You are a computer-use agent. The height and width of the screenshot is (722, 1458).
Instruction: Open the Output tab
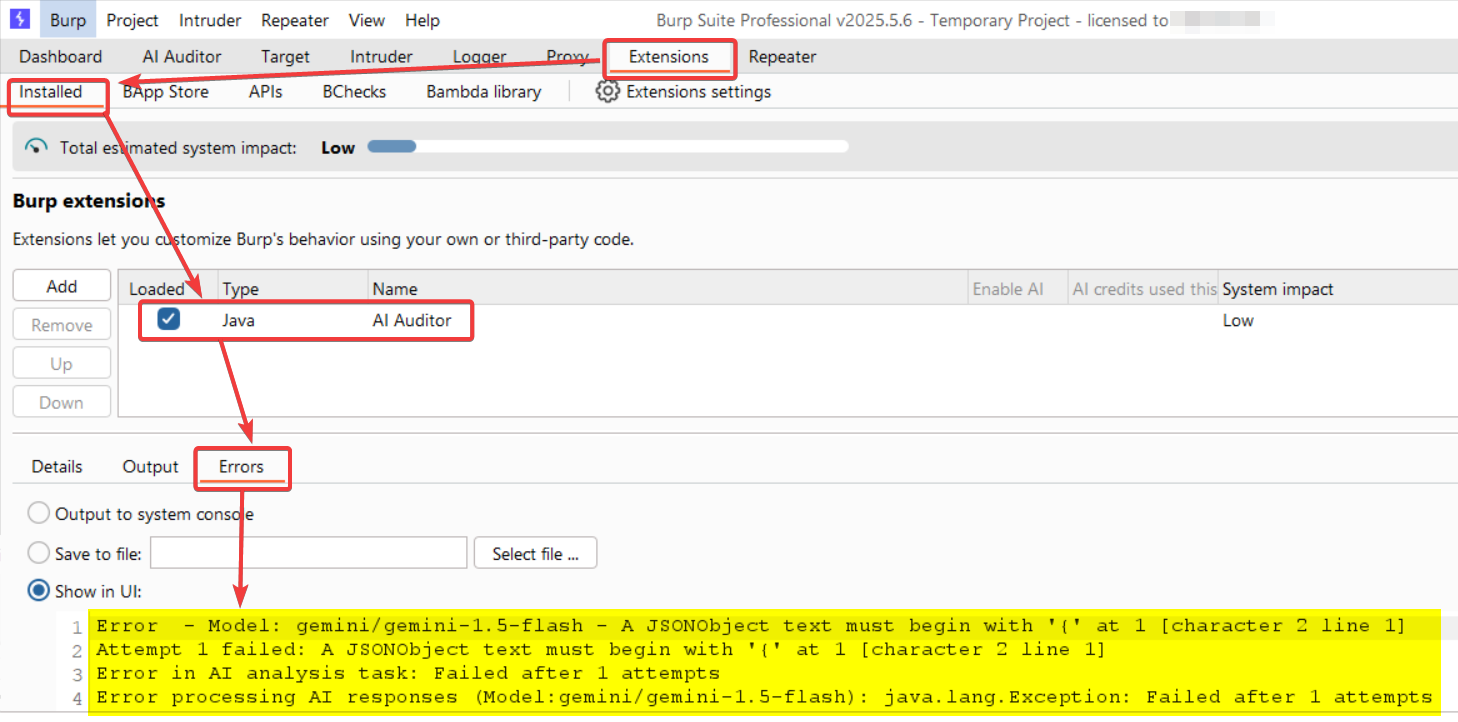(x=150, y=467)
